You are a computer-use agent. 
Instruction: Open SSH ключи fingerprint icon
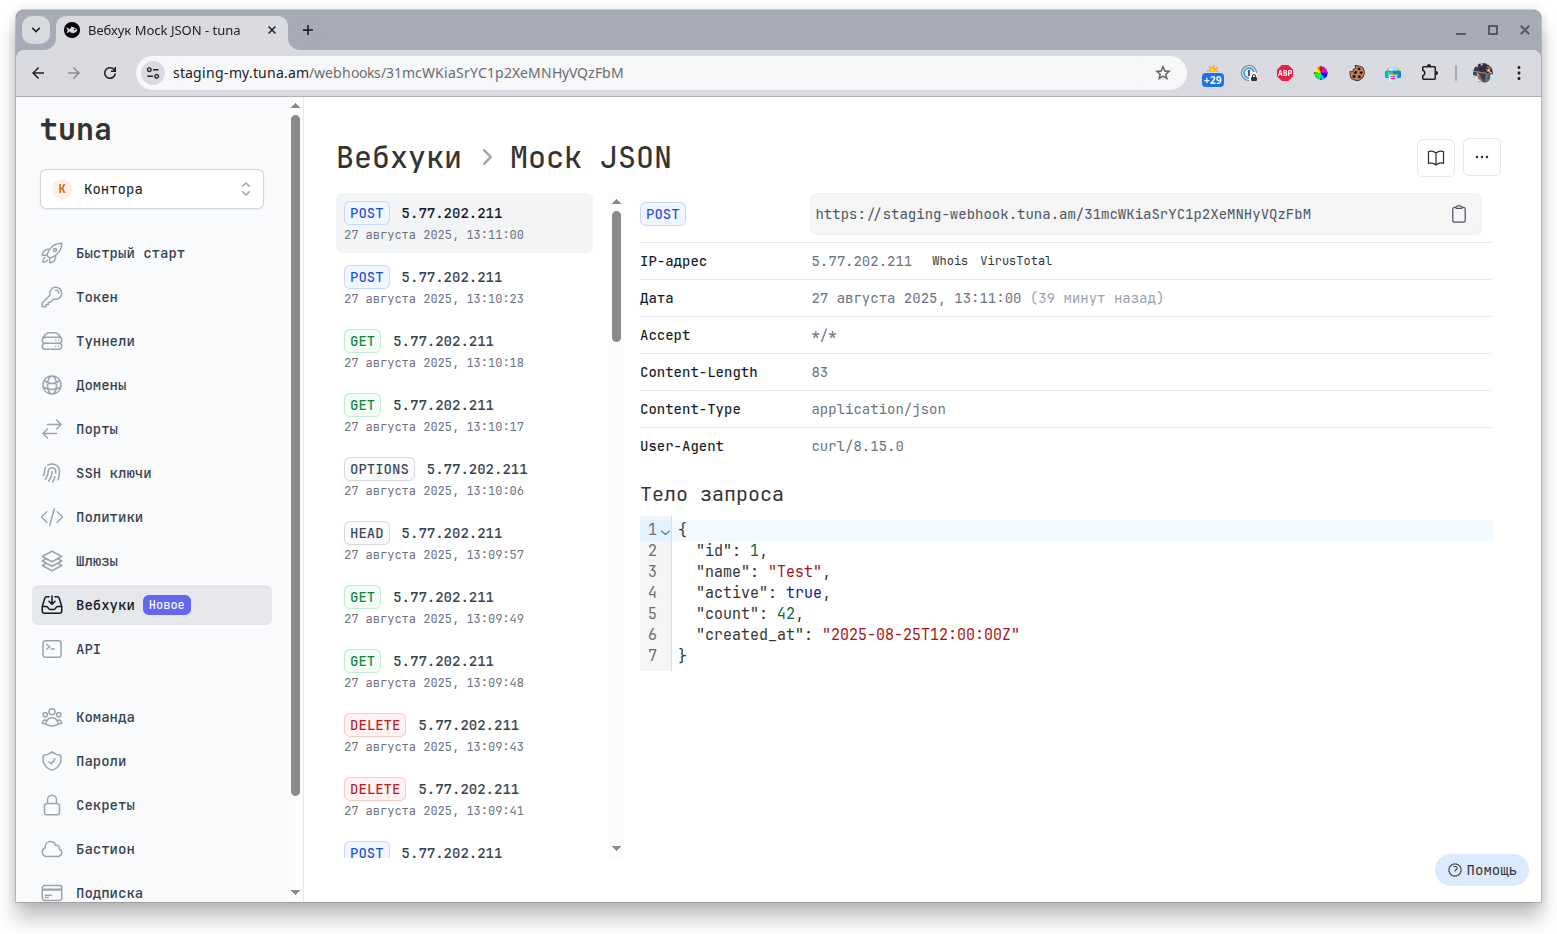click(52, 473)
